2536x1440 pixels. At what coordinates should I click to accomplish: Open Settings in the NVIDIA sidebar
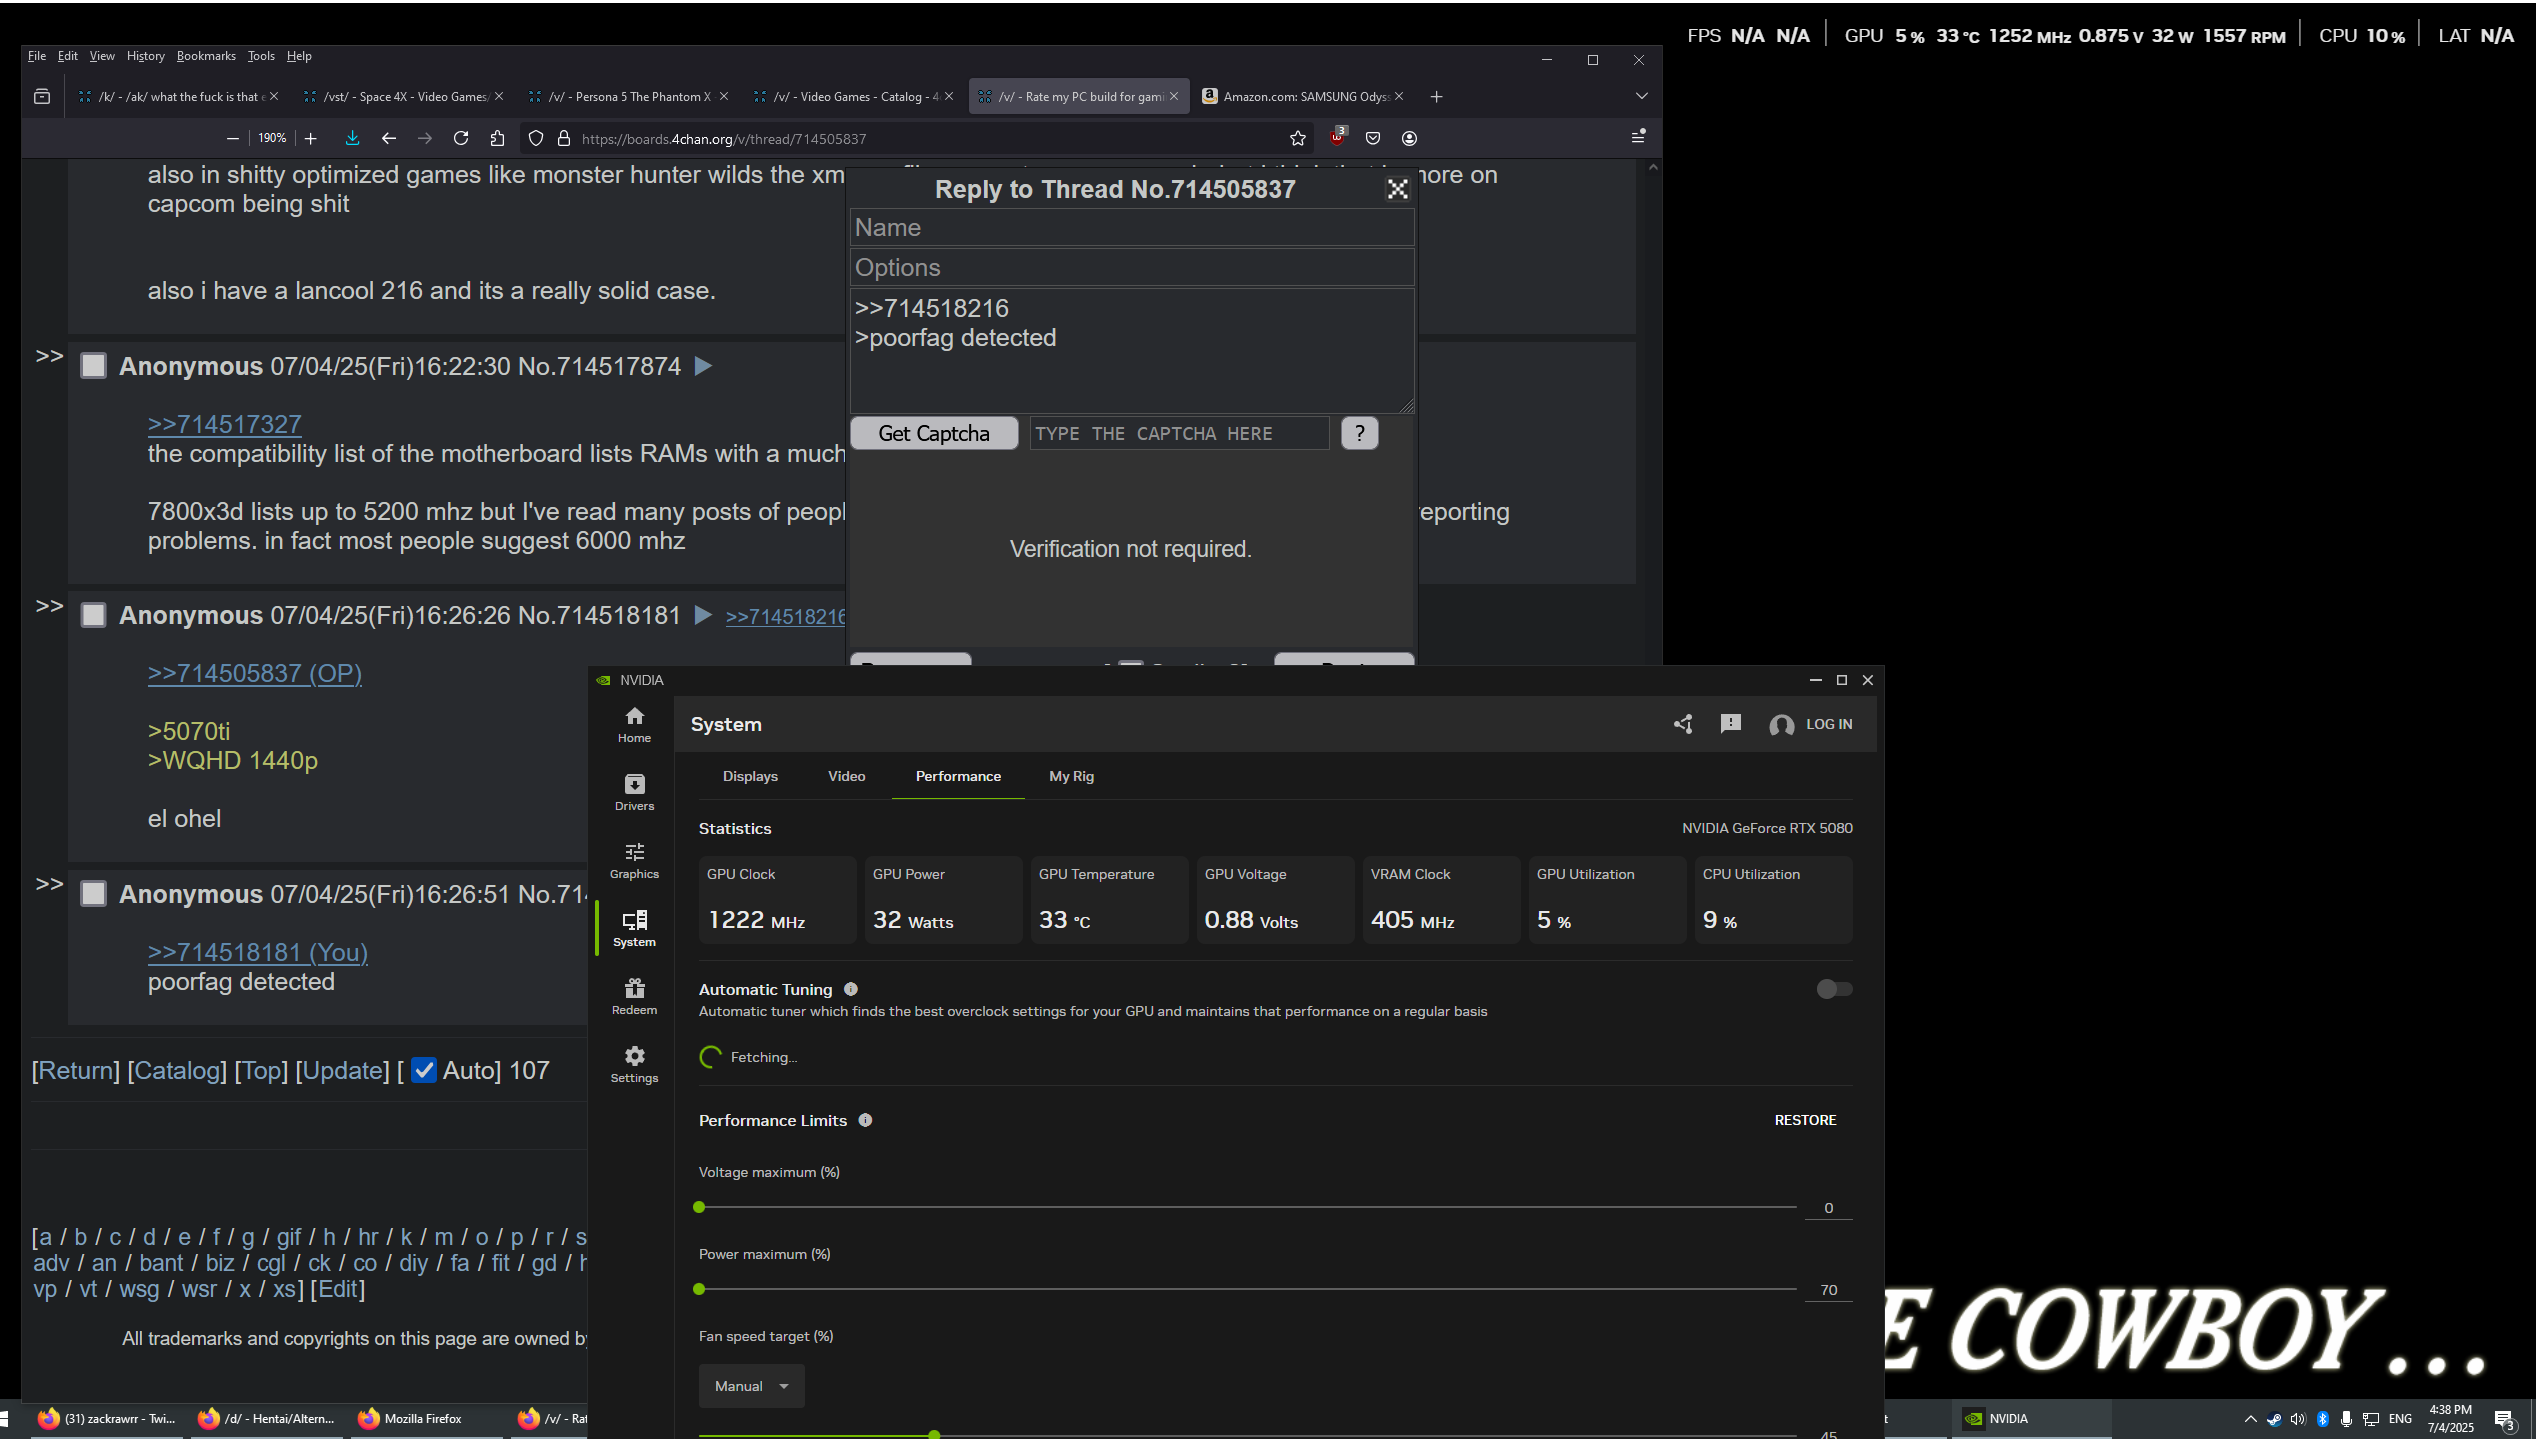634,1065
